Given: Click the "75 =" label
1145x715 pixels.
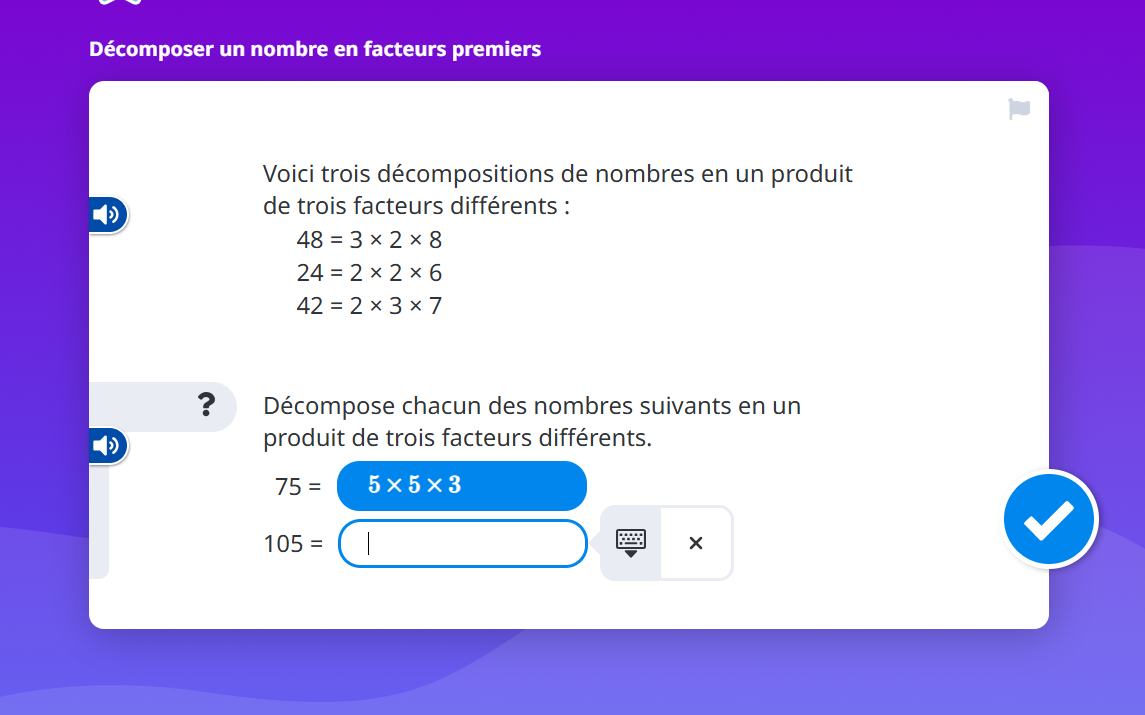Looking at the screenshot, I should [x=298, y=487].
